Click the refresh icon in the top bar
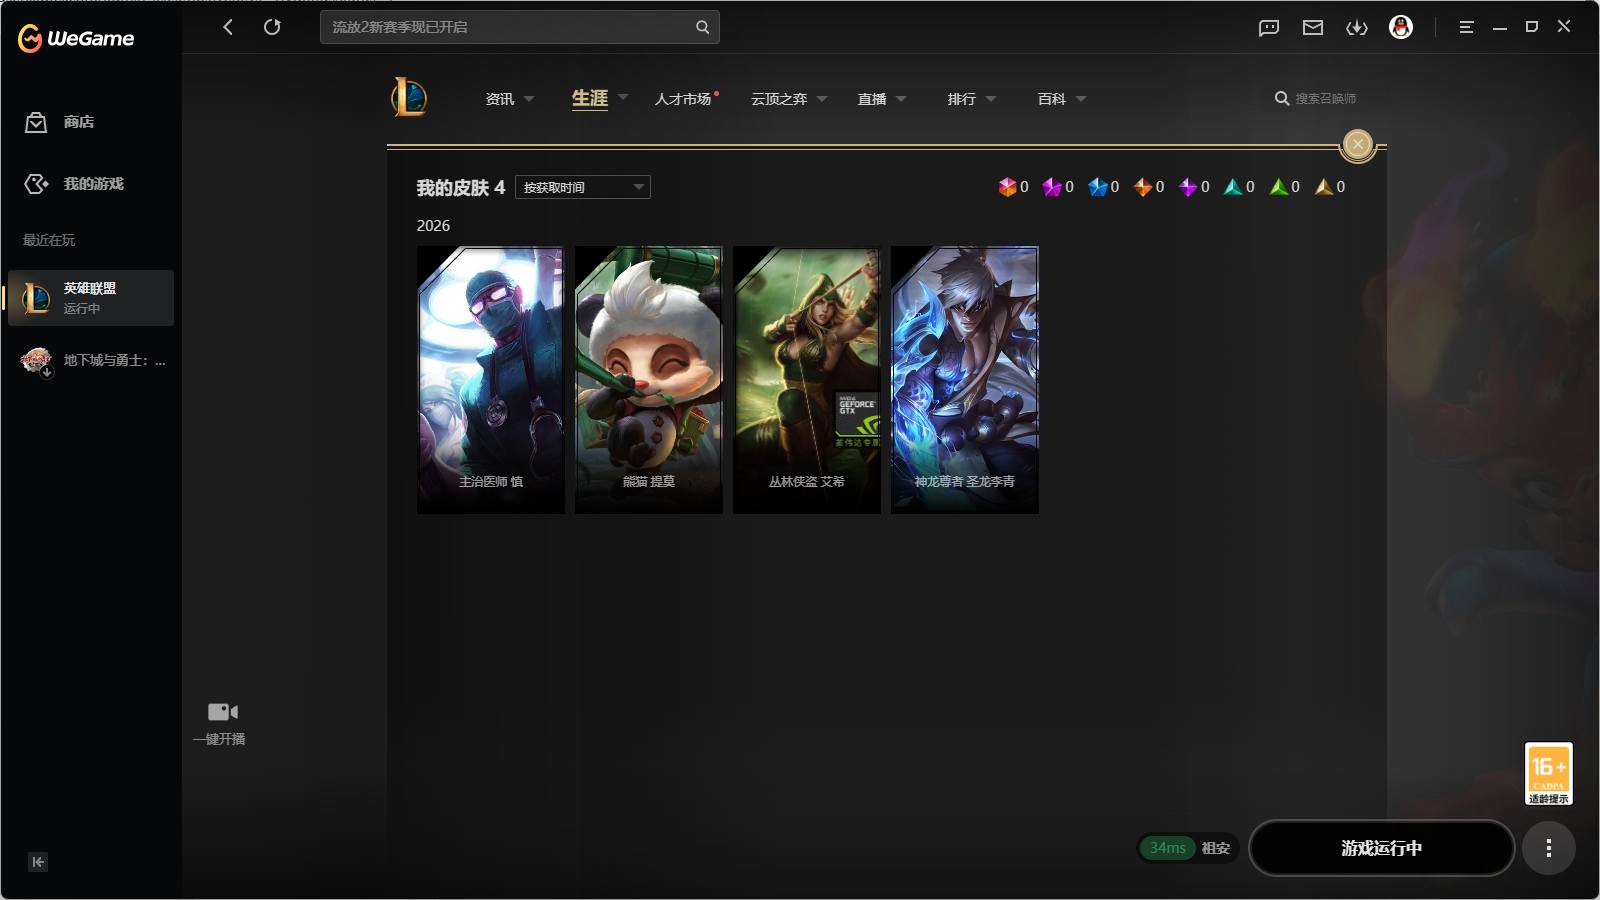 tap(272, 27)
